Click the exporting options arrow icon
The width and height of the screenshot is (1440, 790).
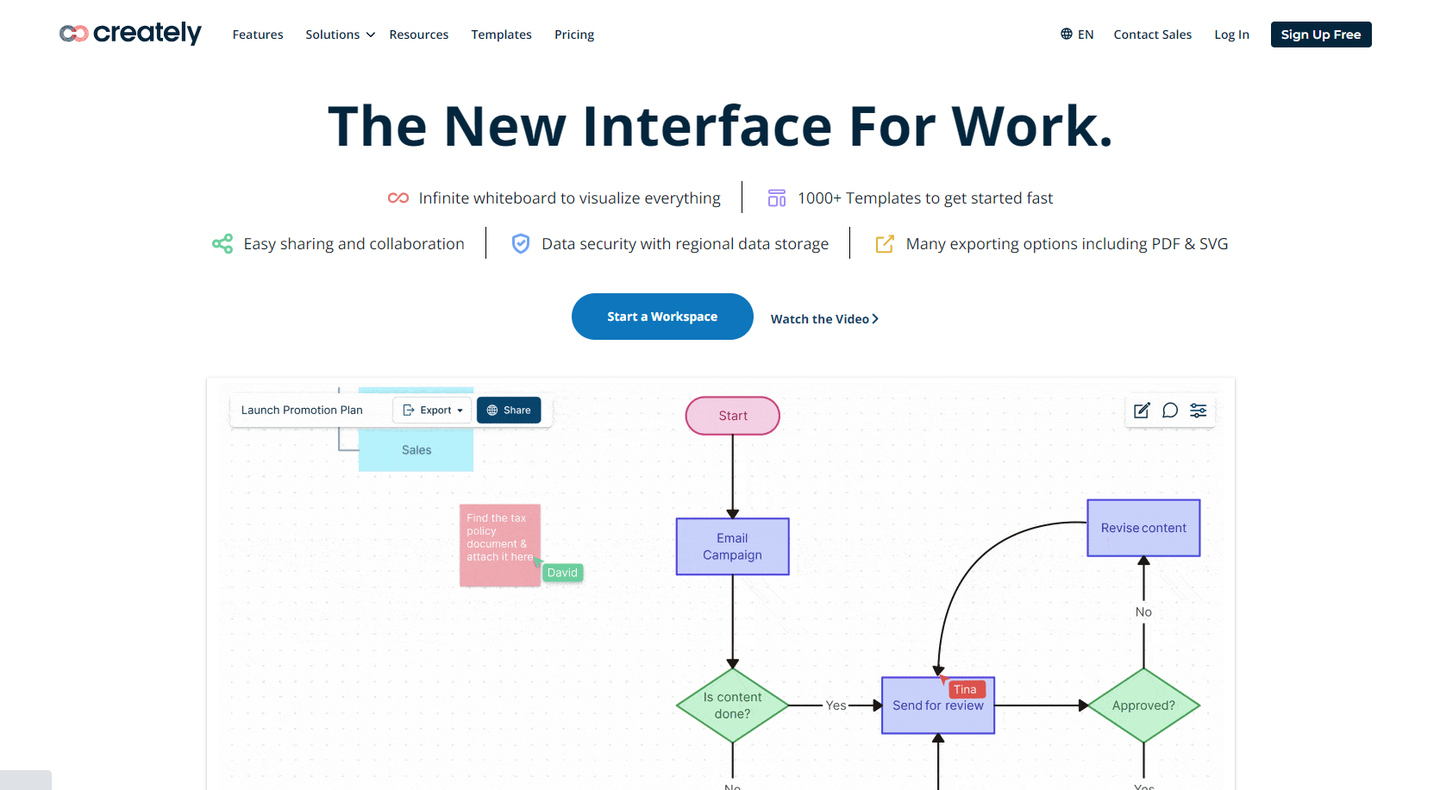click(x=884, y=244)
